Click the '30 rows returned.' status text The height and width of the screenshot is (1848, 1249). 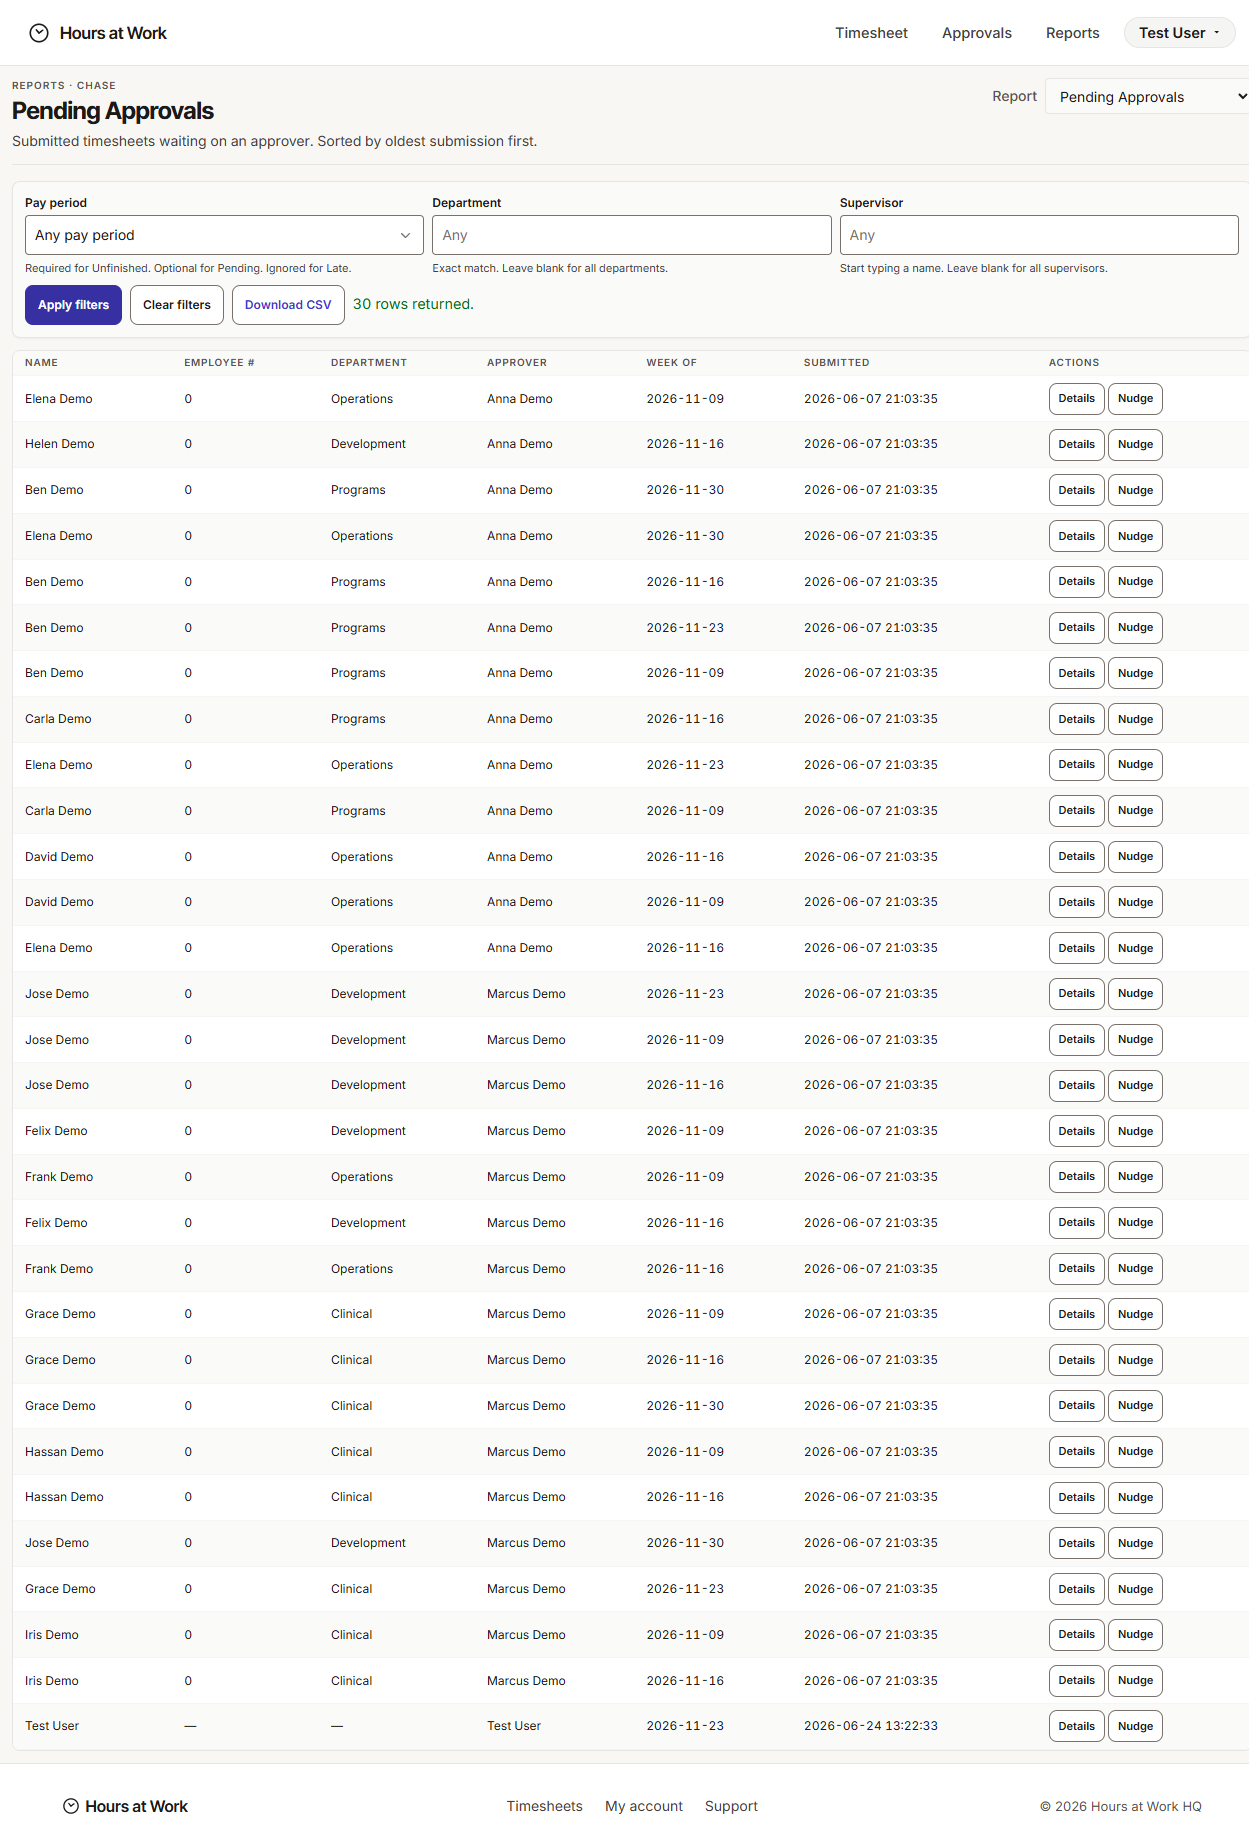pos(413,304)
